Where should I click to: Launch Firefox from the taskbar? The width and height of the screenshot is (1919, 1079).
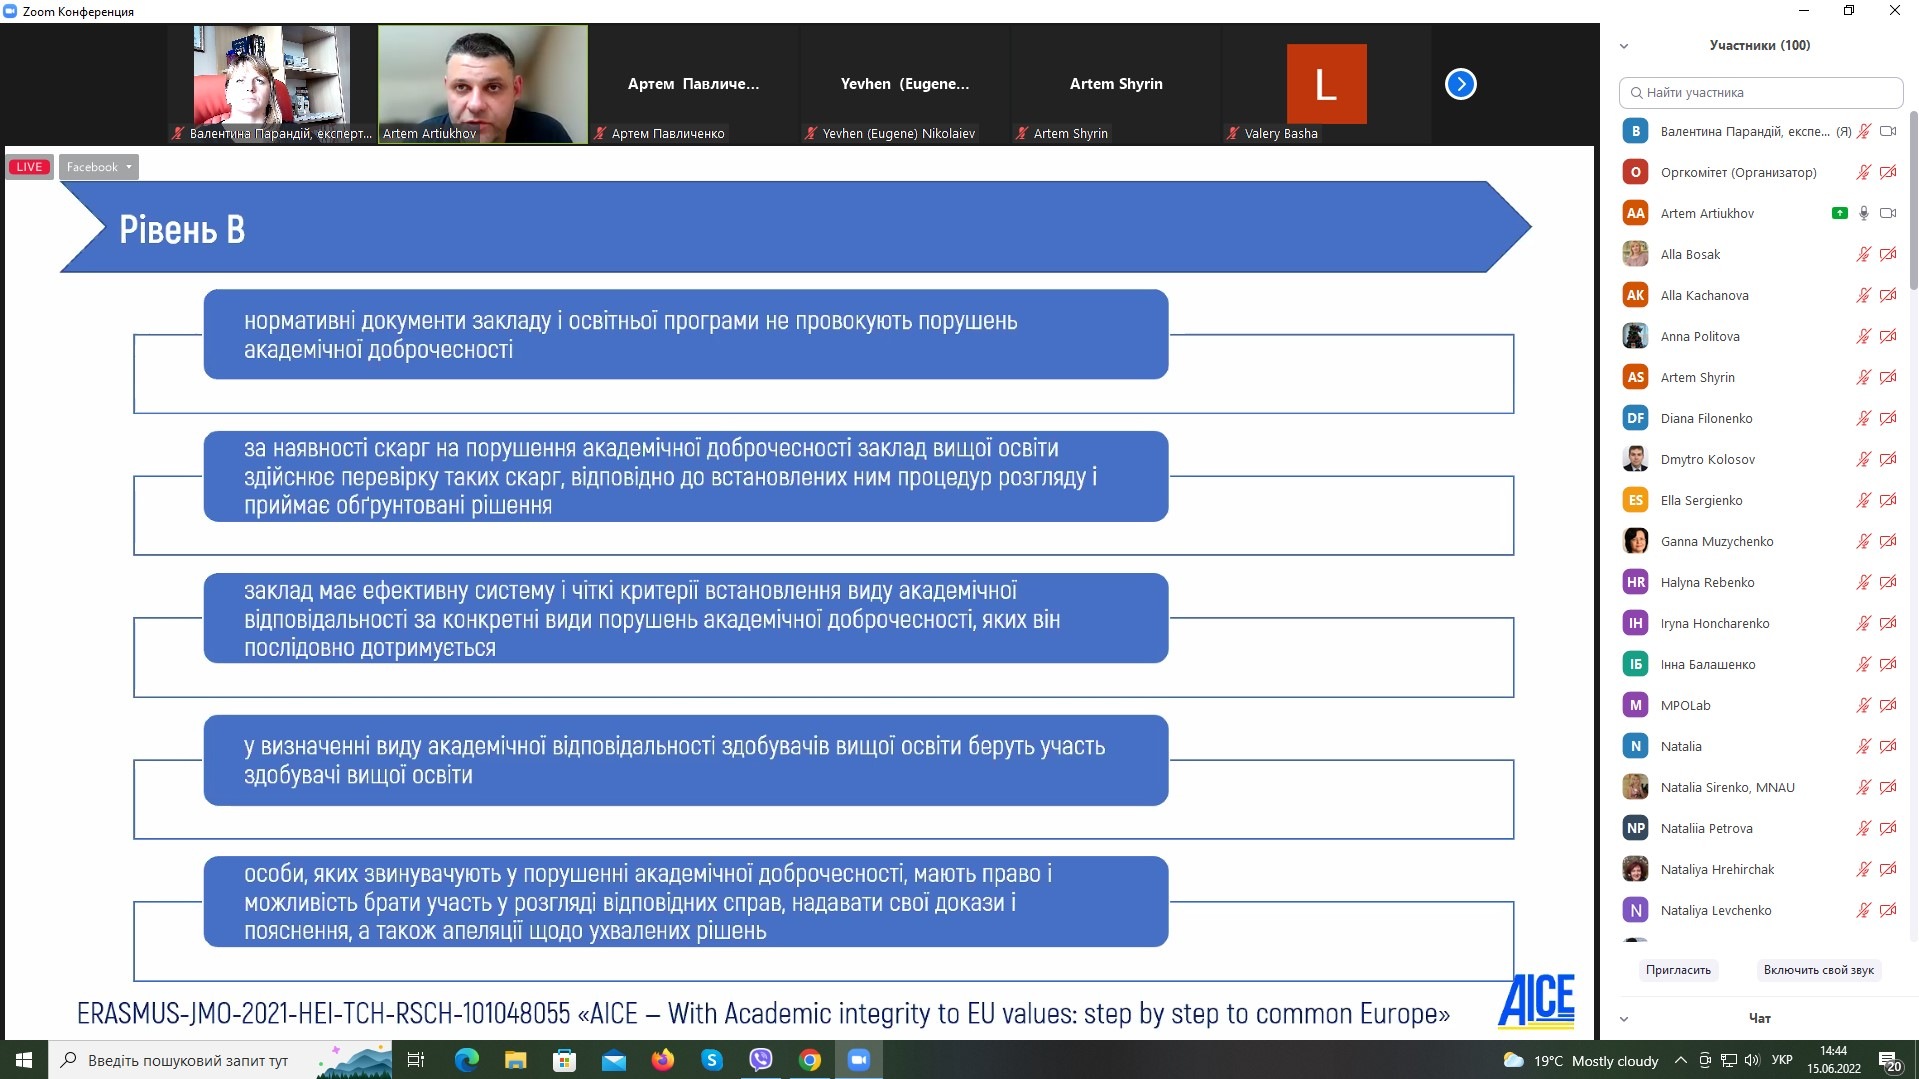click(662, 1060)
